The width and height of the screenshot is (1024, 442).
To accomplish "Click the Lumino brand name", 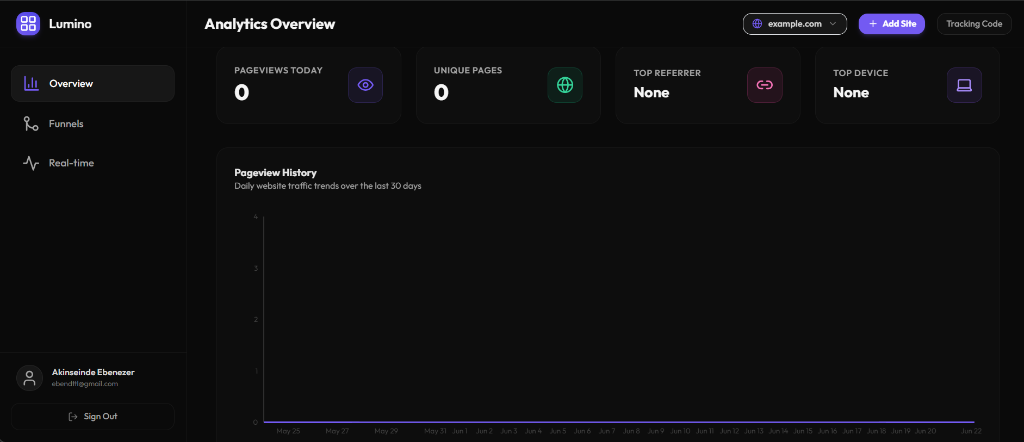I will point(71,24).
